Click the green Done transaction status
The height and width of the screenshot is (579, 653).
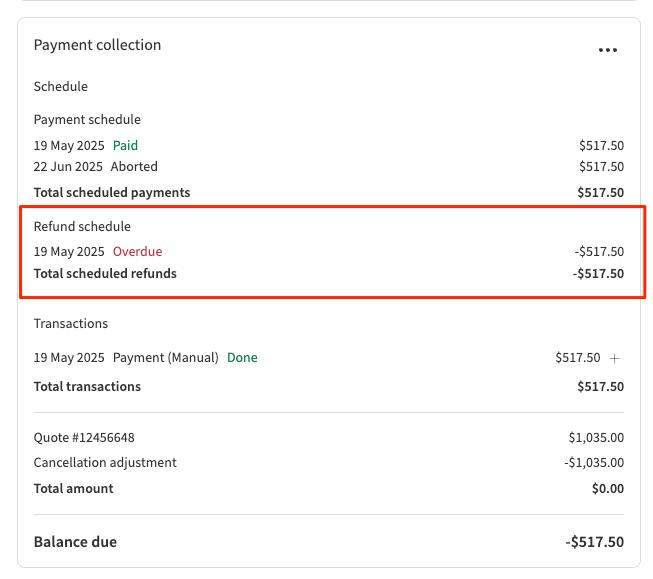pos(242,357)
